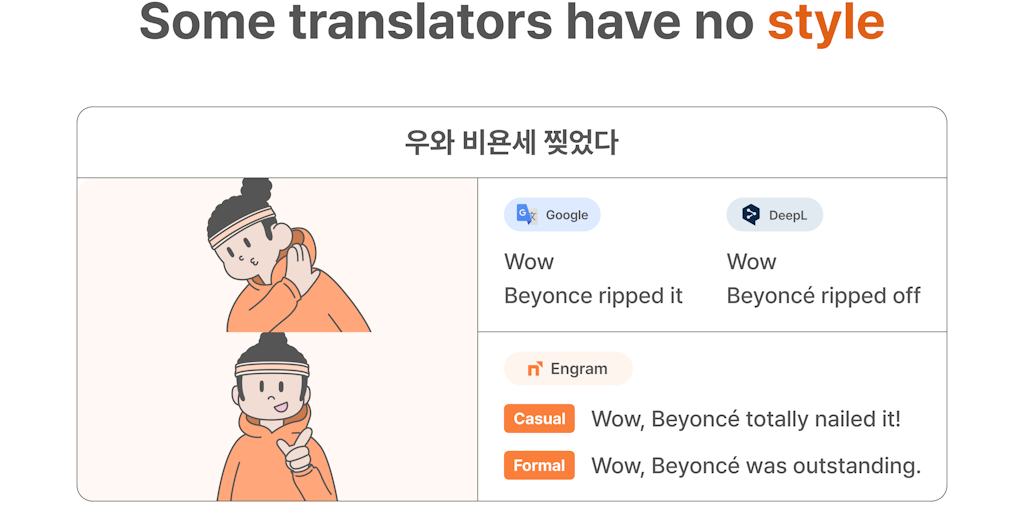Click the "Wow" line under the DeepL badge
The width and height of the screenshot is (1024, 512).
tap(751, 262)
